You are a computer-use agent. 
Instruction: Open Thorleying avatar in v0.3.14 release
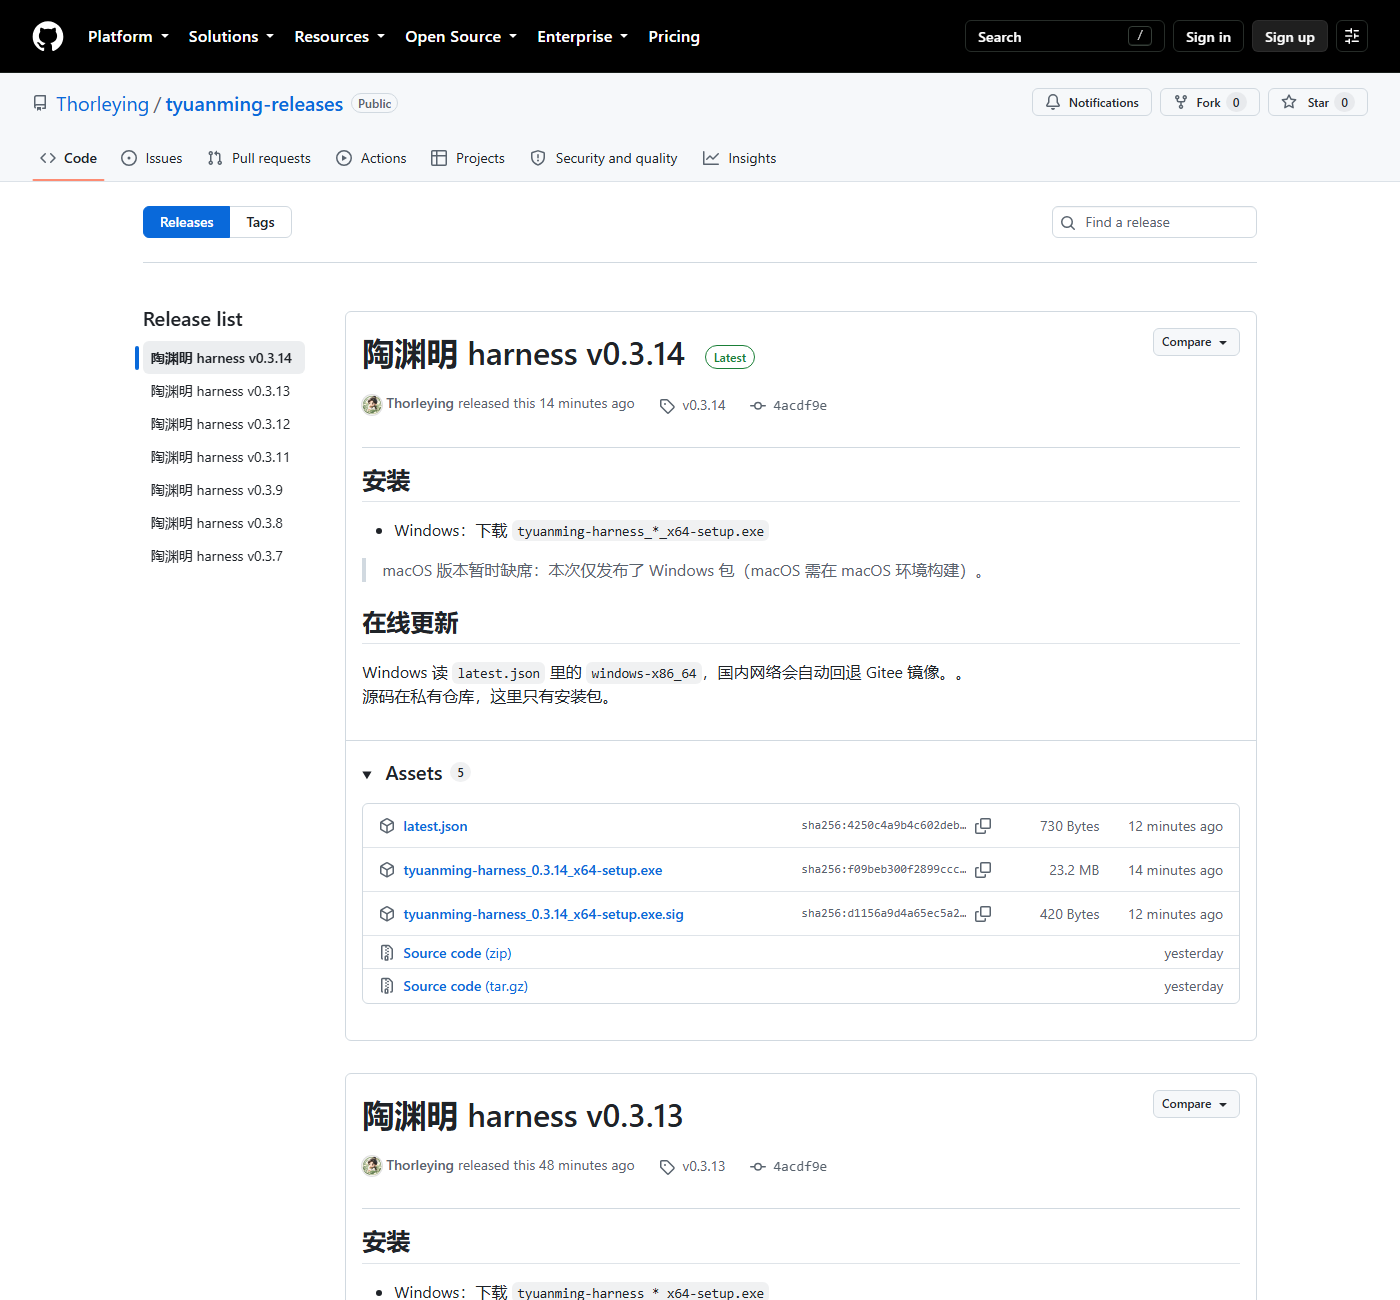pos(372,404)
